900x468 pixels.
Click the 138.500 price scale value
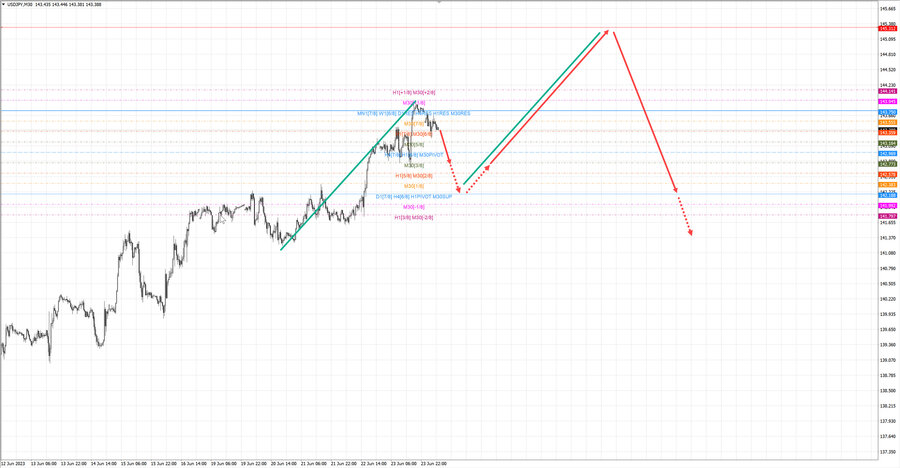tap(887, 390)
